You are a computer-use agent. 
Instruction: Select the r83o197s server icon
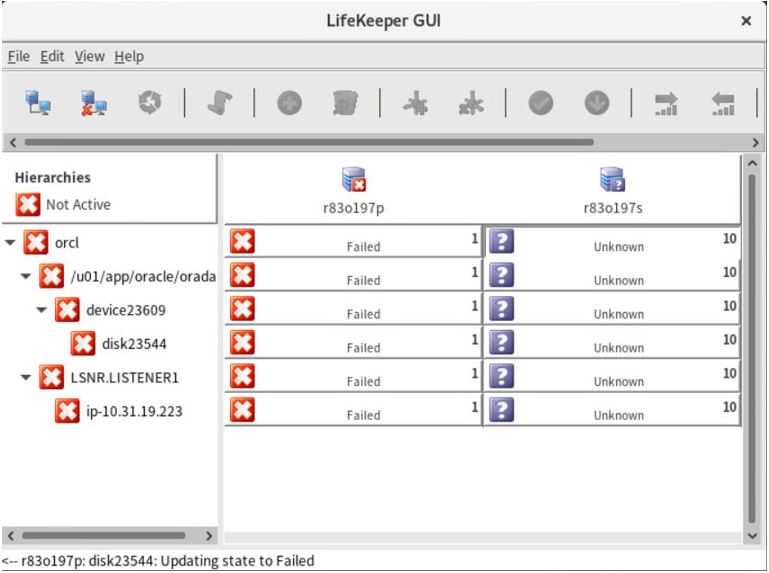612,180
